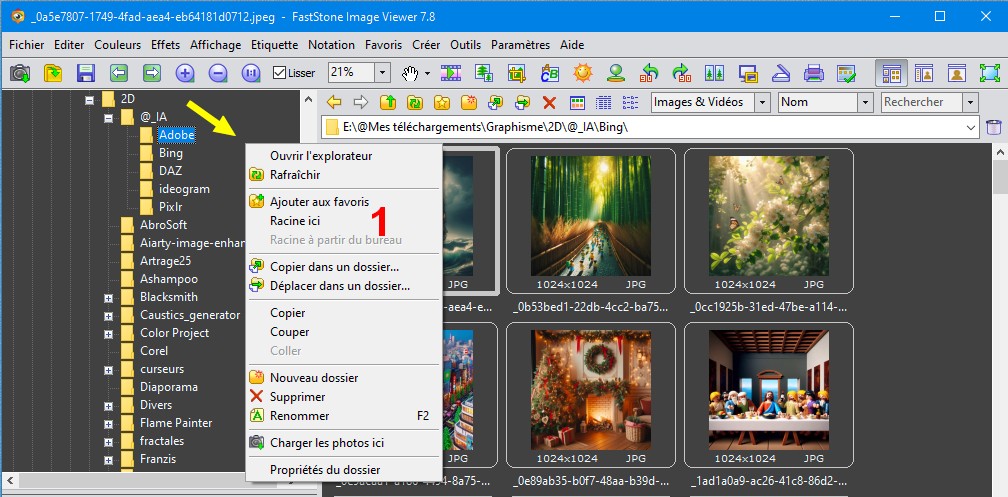Open the draw board text icon

(x=550, y=73)
